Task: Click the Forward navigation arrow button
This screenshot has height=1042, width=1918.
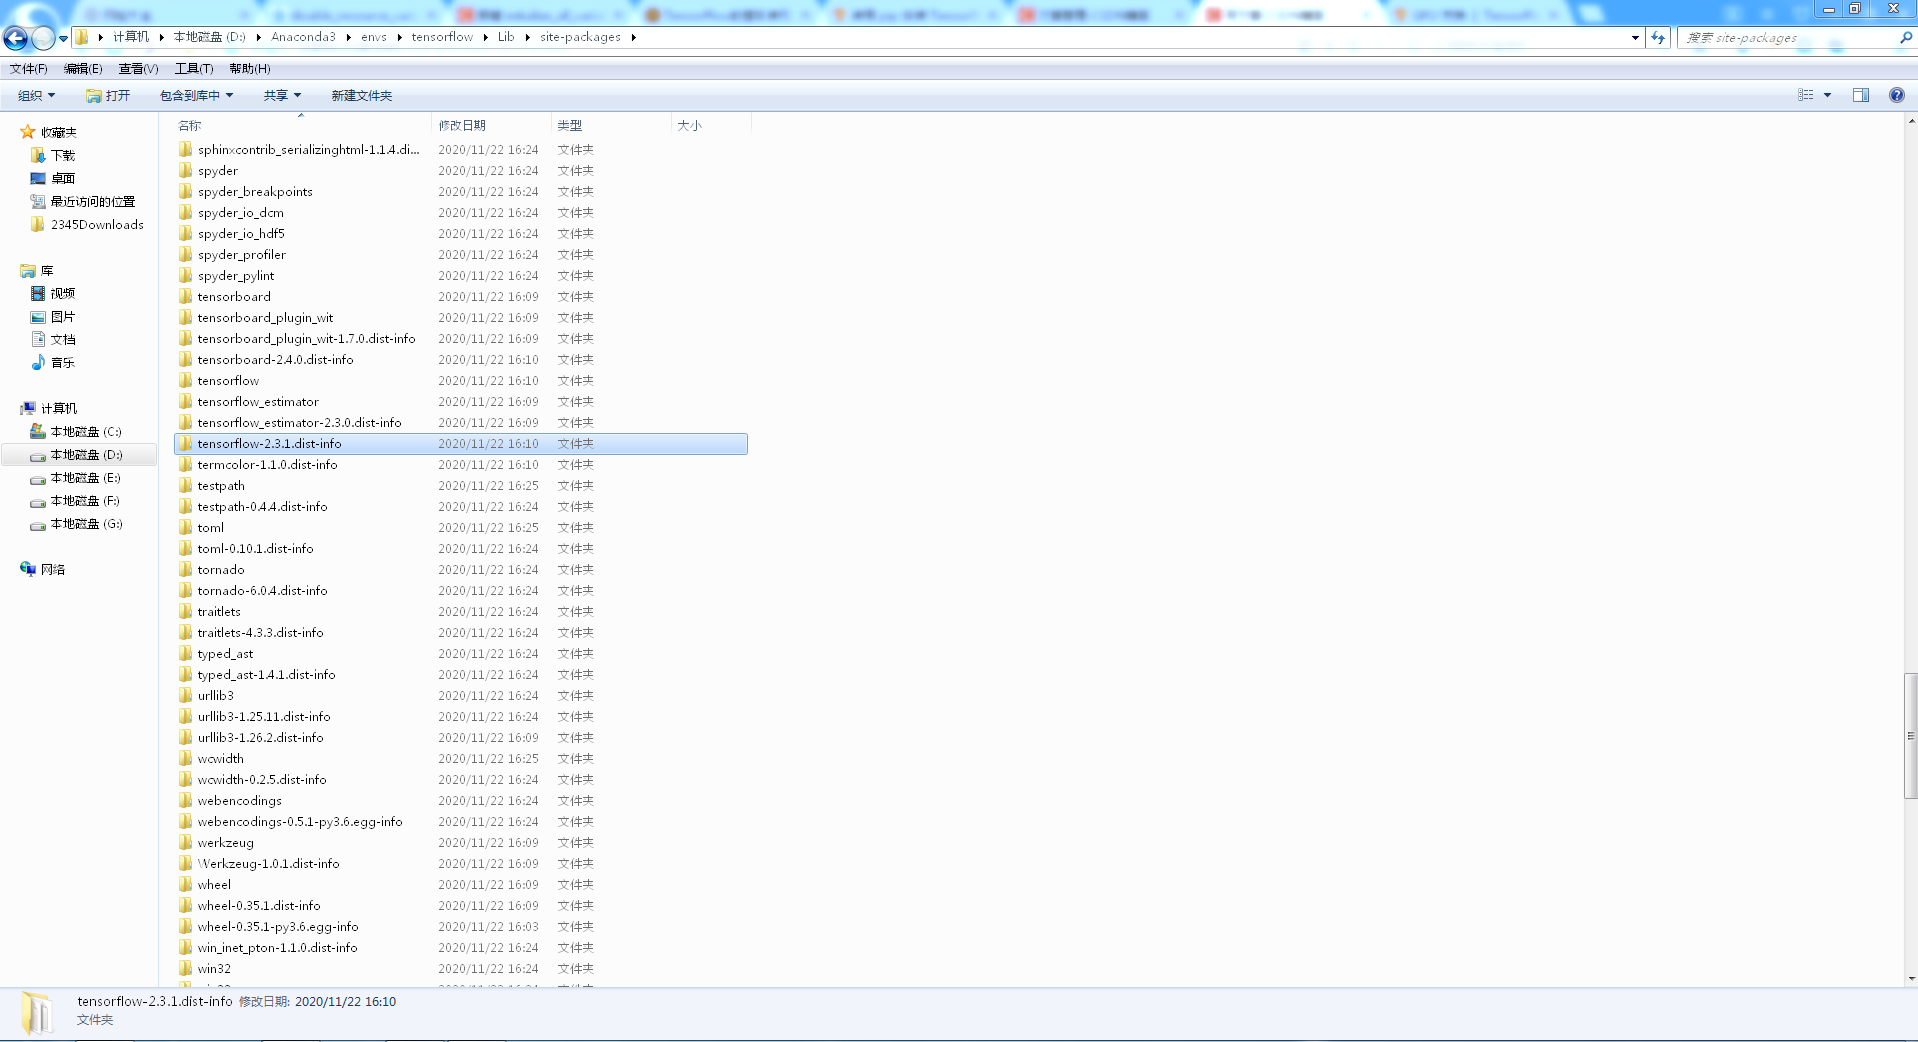Action: [43, 38]
